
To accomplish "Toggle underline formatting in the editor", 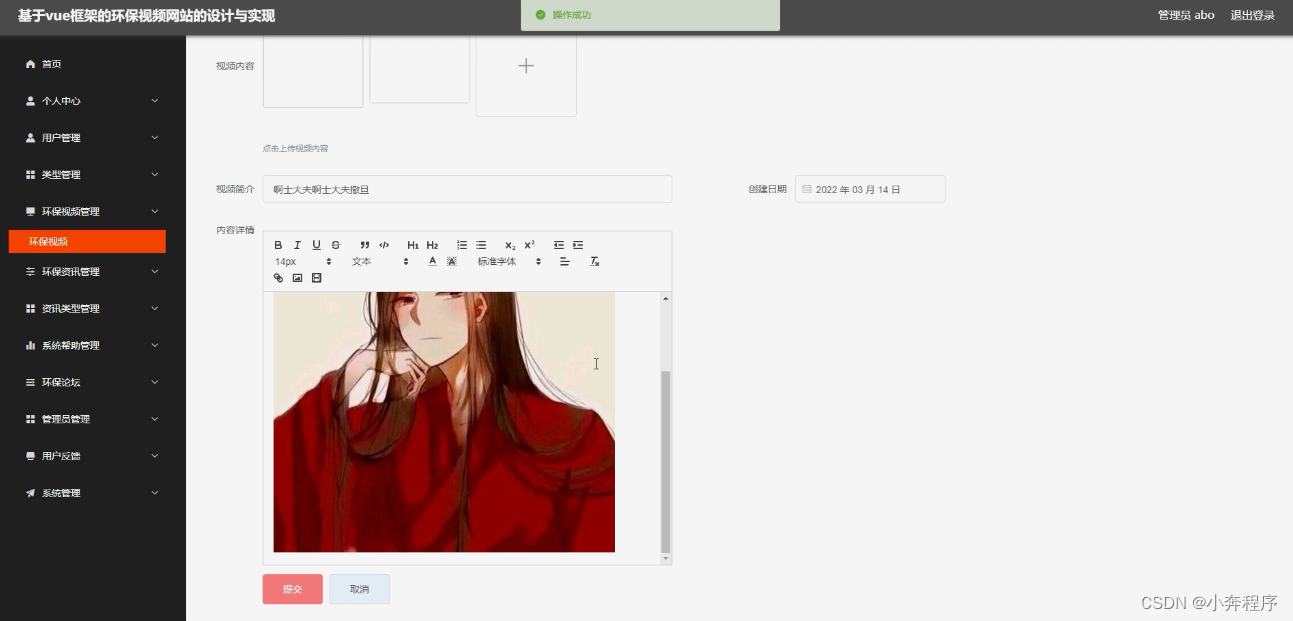I will pos(316,245).
